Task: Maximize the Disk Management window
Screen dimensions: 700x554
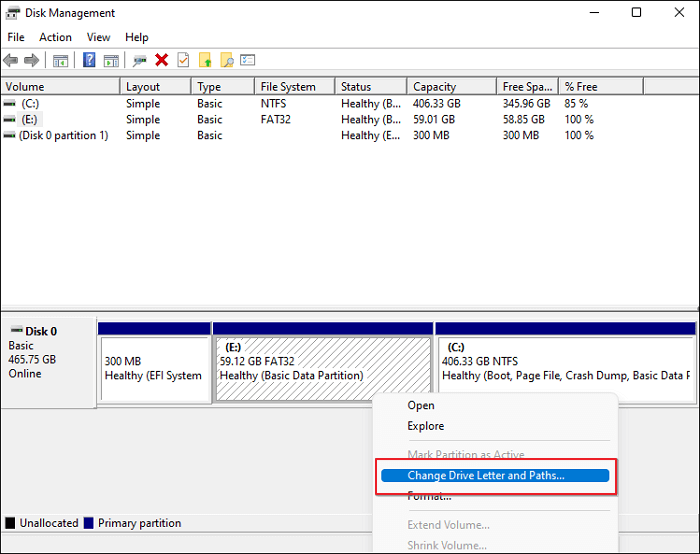Action: (637, 12)
